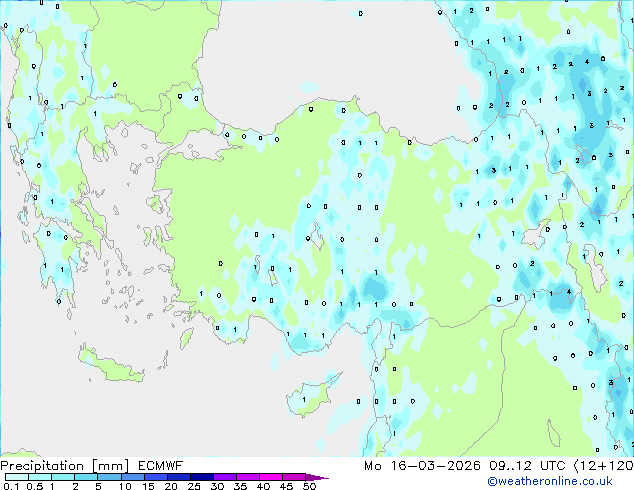Select the 5–10 mm legend color box

tap(110, 477)
